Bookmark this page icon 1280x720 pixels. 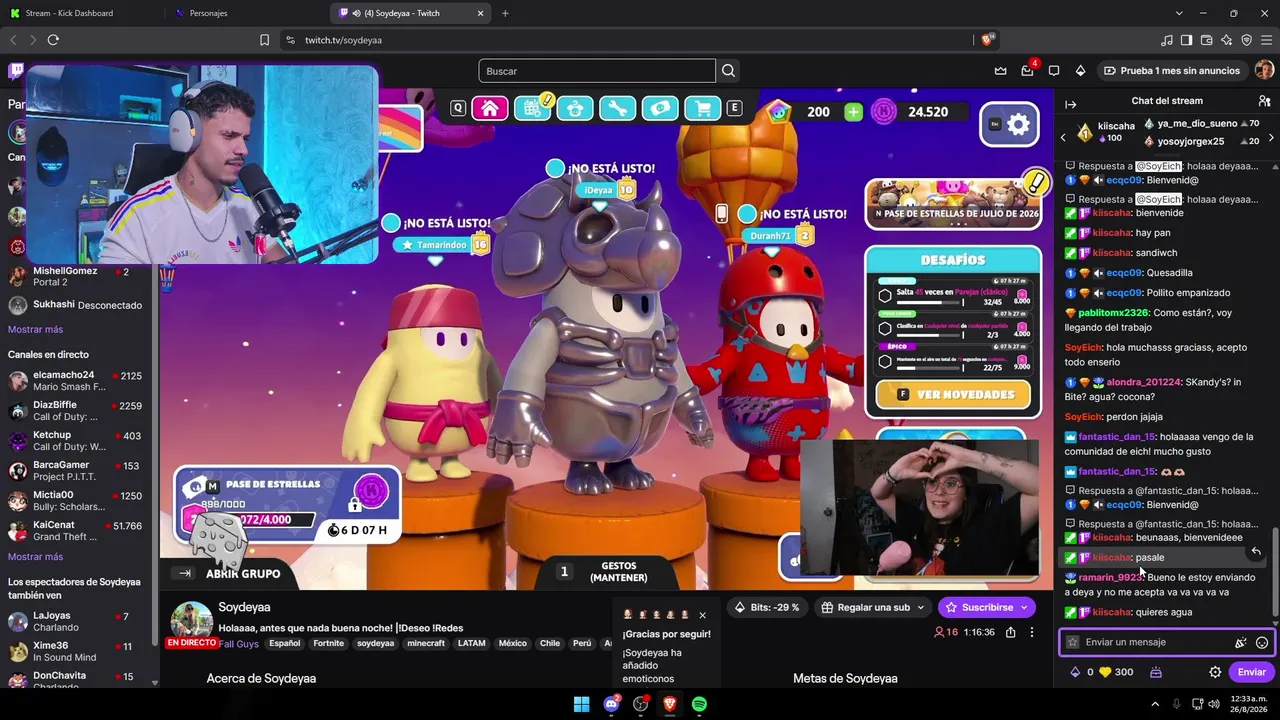tap(264, 40)
